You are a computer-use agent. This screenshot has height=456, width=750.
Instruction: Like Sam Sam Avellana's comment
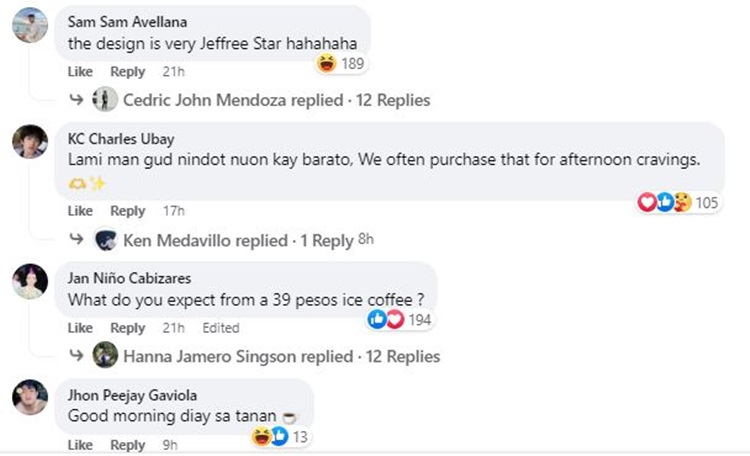point(80,72)
